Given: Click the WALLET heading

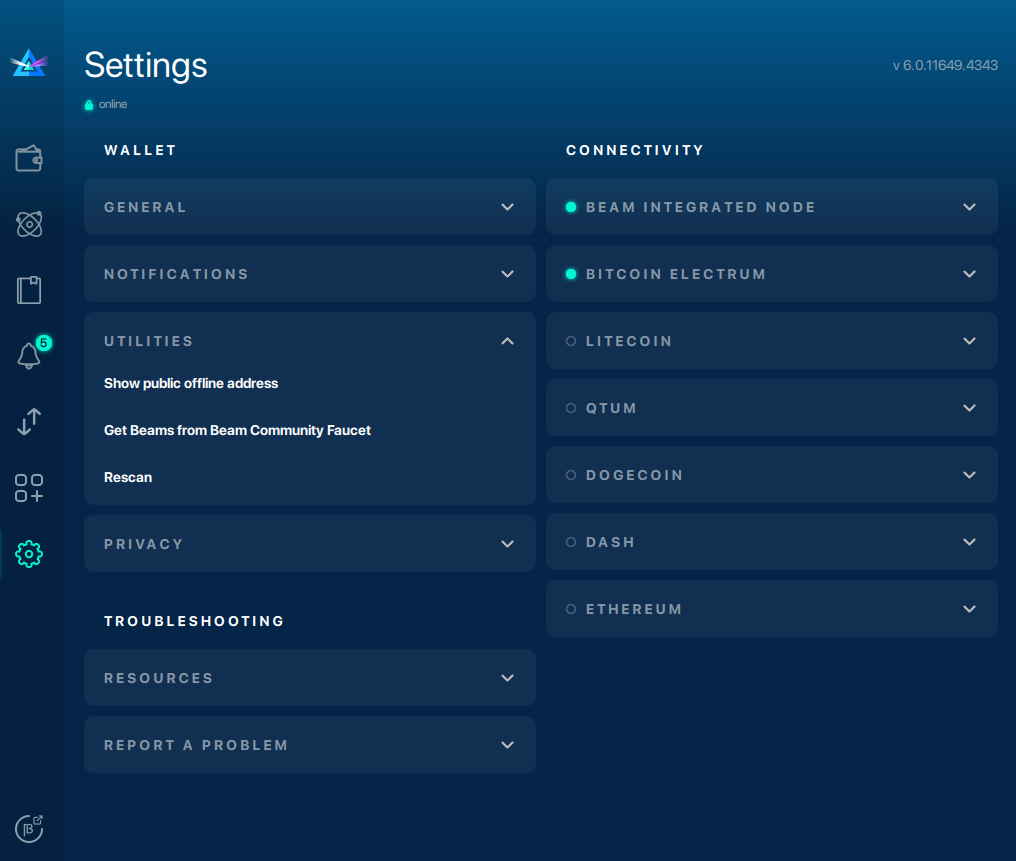Looking at the screenshot, I should click(x=140, y=150).
